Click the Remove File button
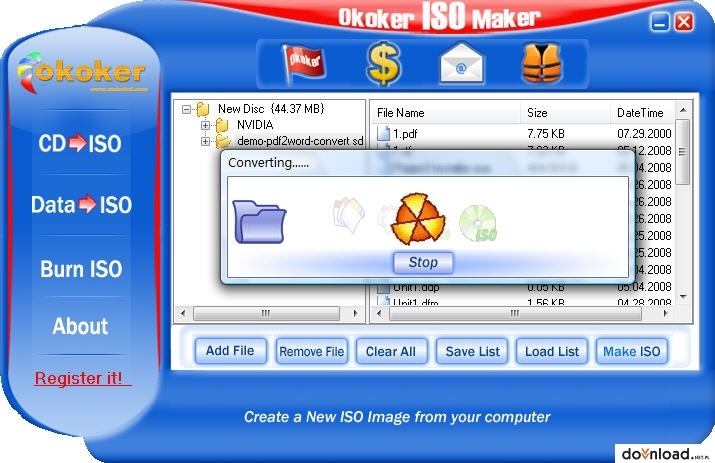 click(x=311, y=351)
